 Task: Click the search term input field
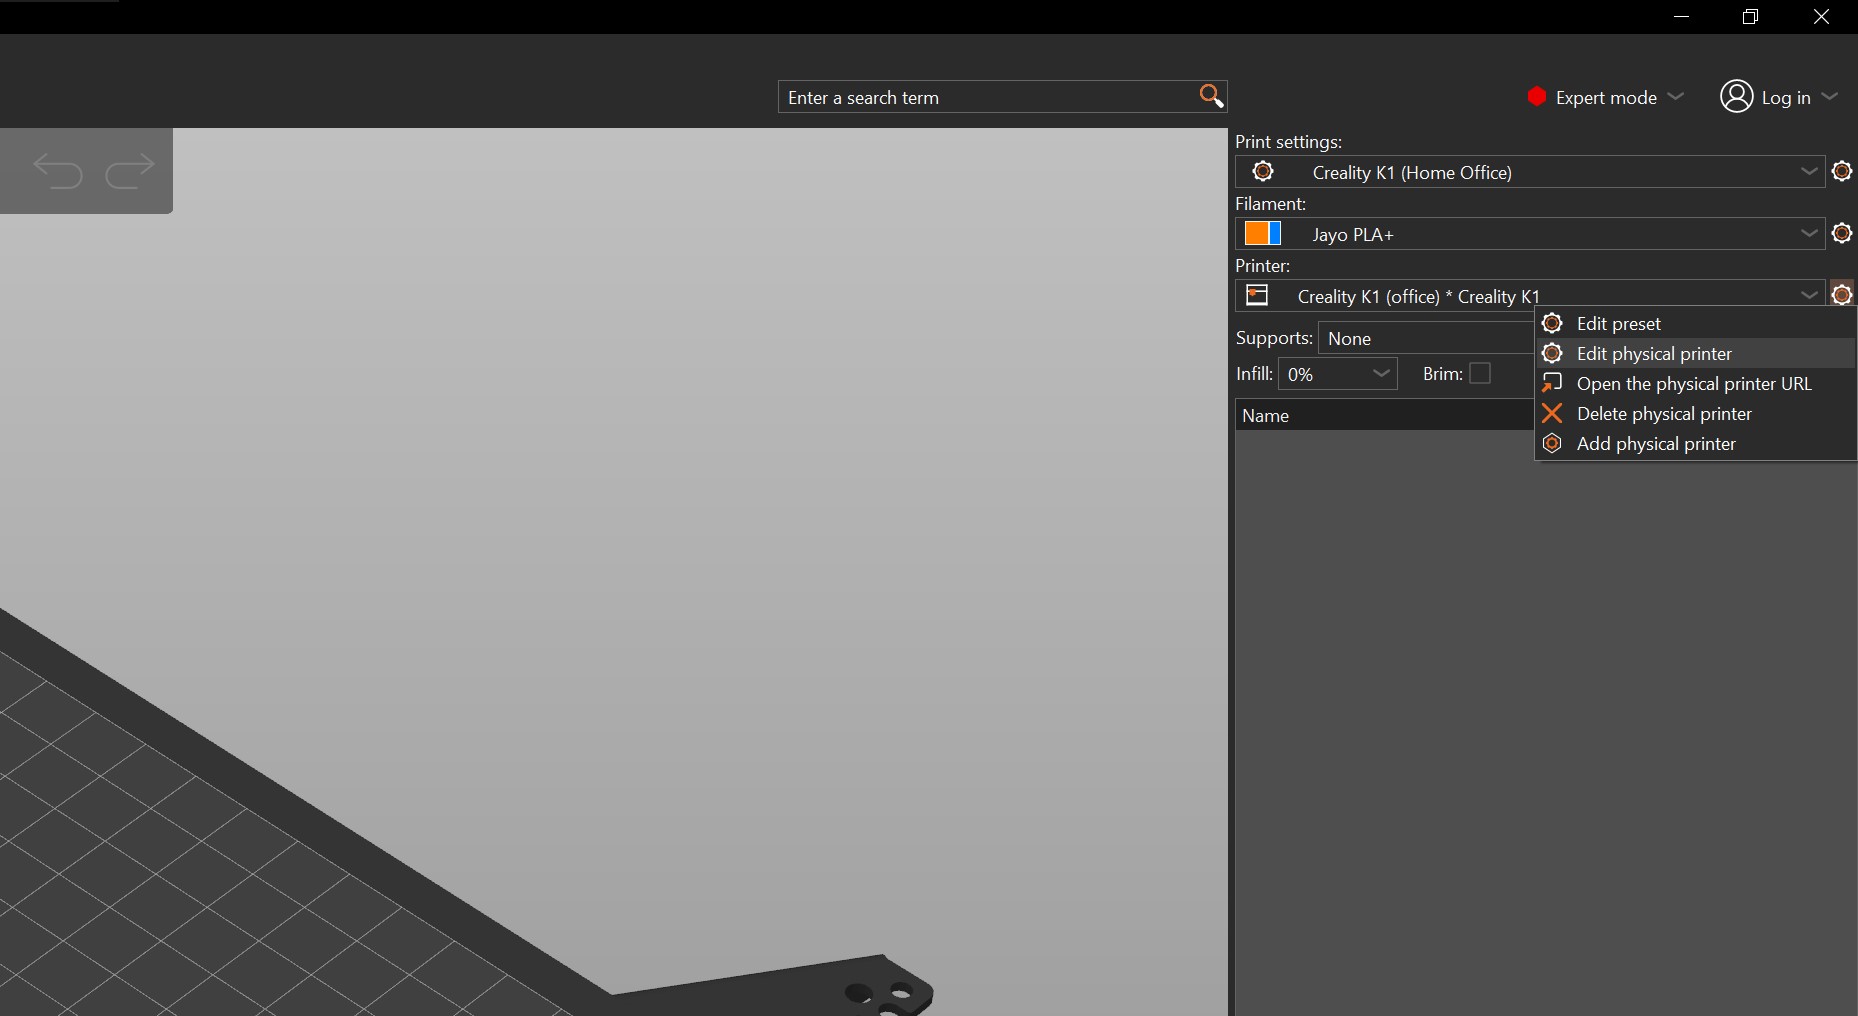pyautogui.click(x=985, y=97)
